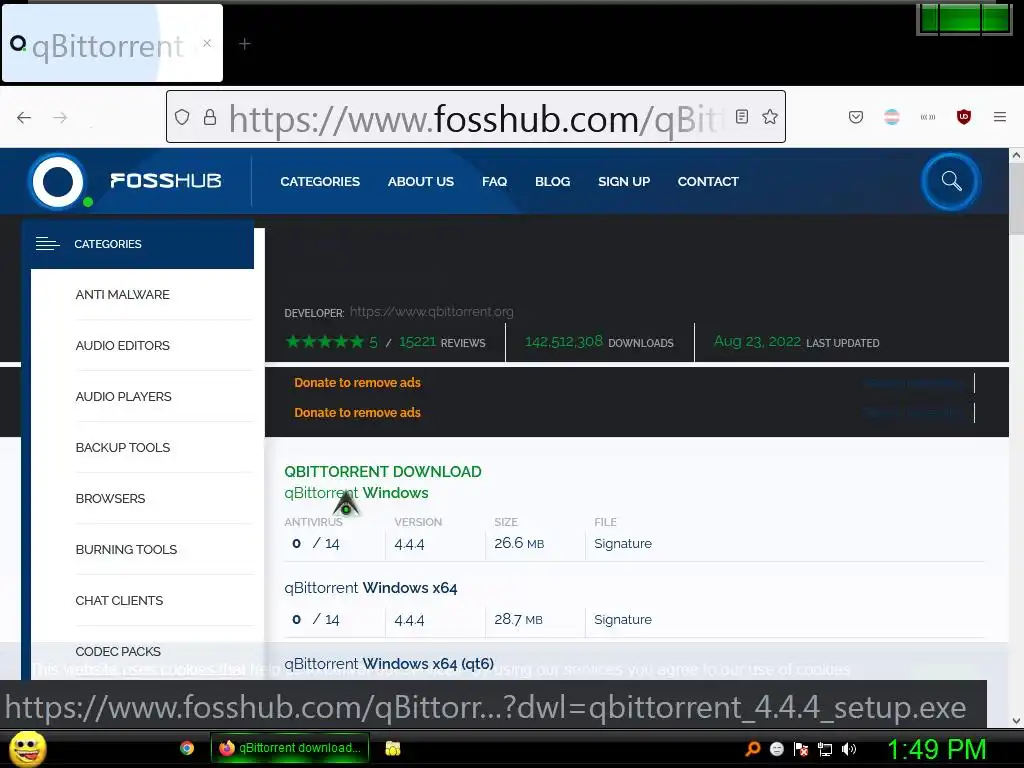
Task: Click the padlock site security icon
Action: [x=210, y=117]
